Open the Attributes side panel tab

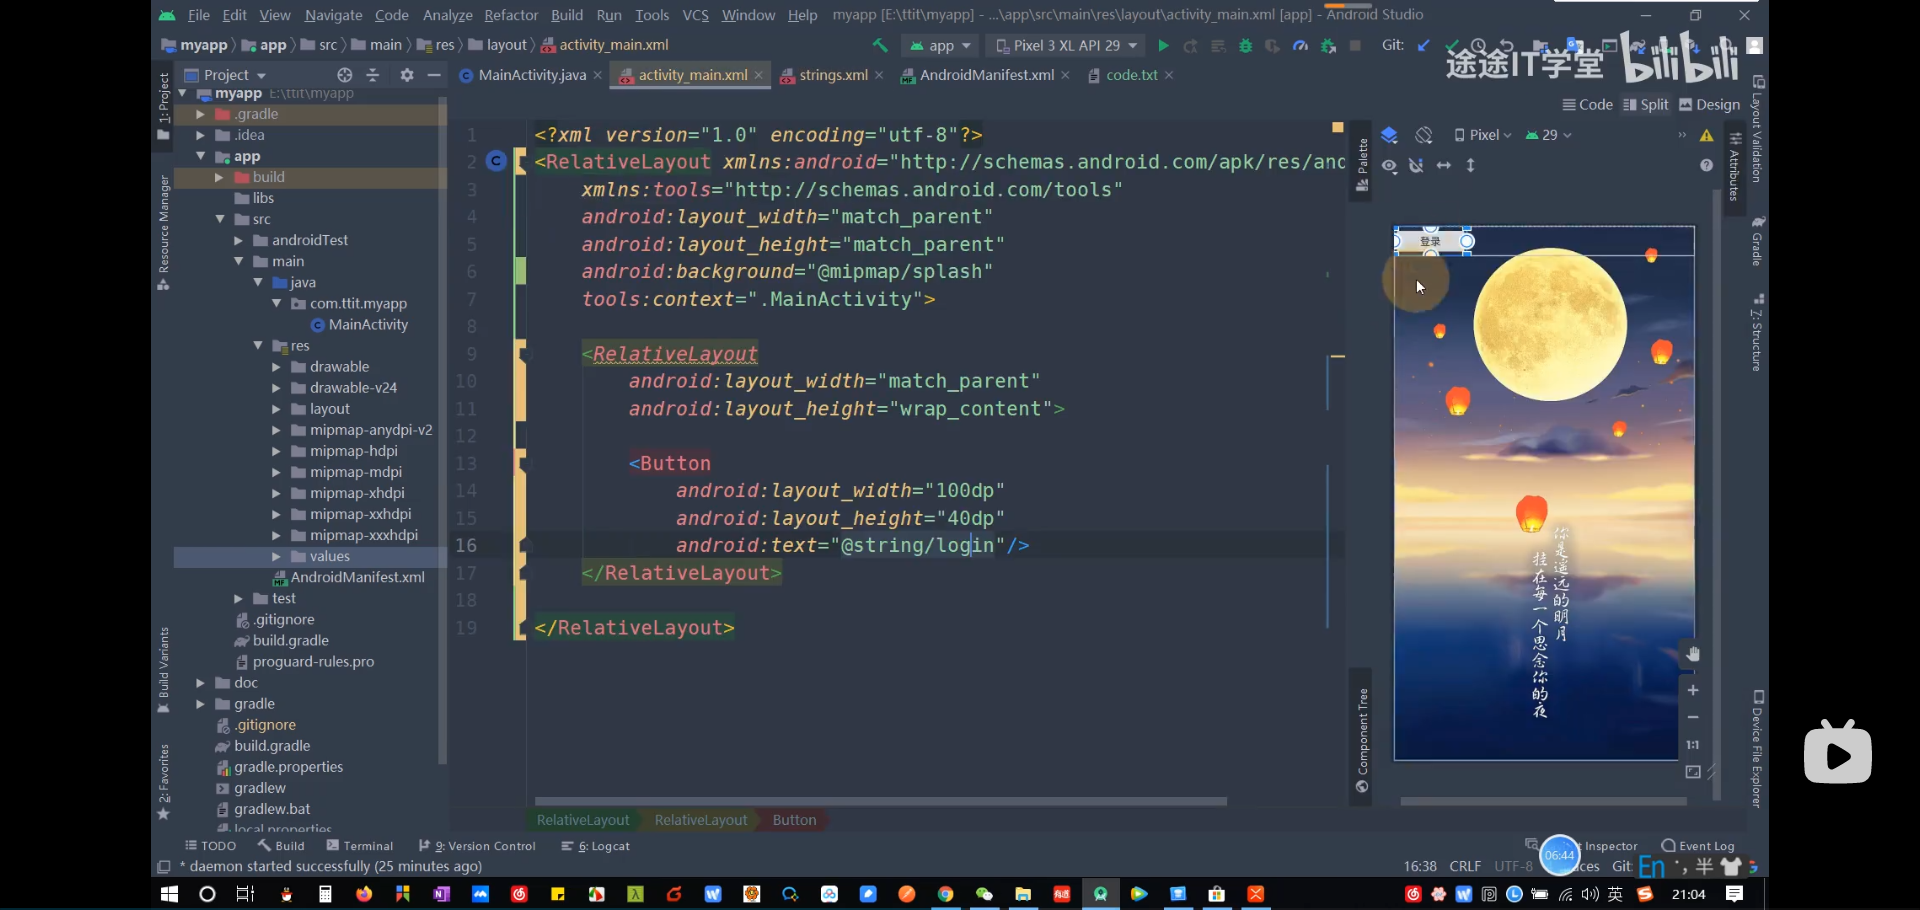click(1736, 165)
